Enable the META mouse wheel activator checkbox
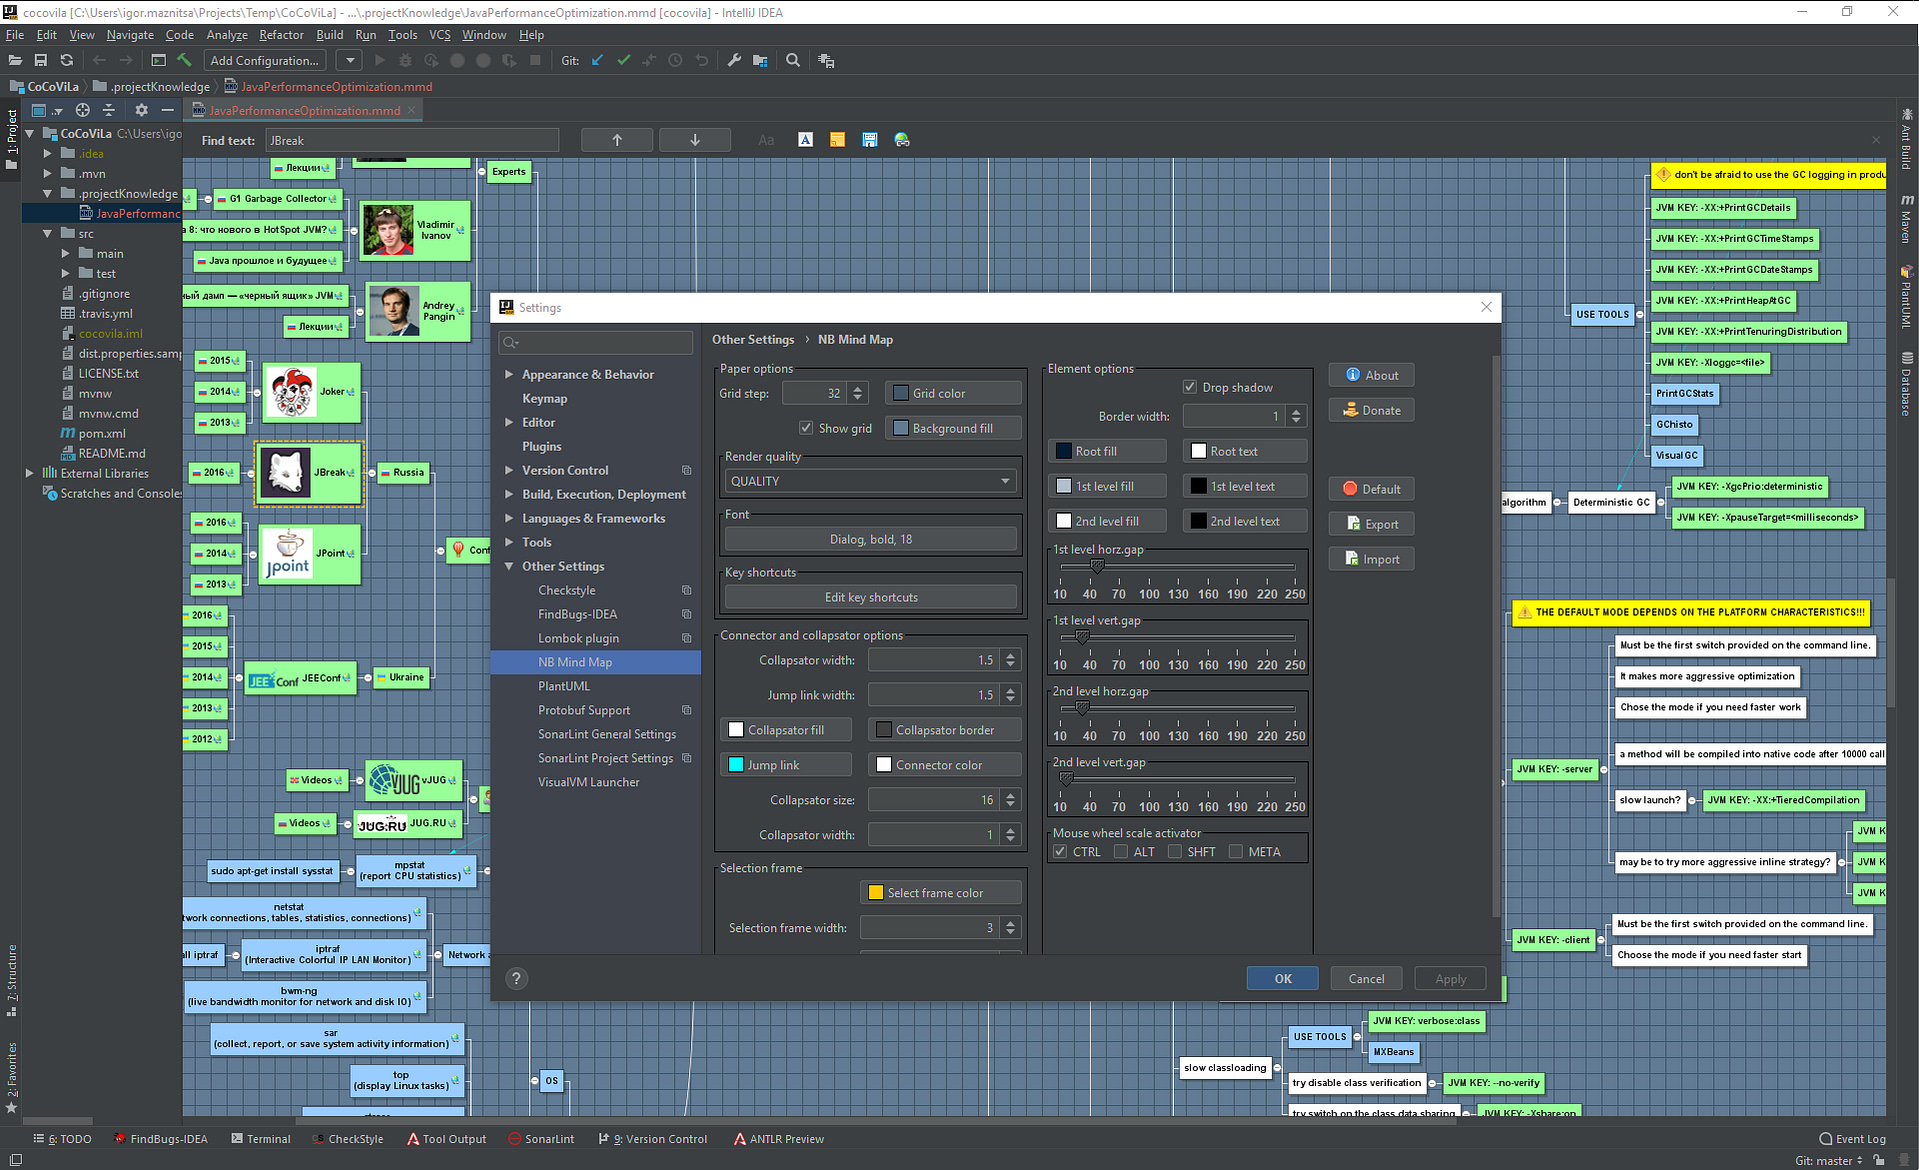Image resolution: width=1919 pixels, height=1170 pixels. pyautogui.click(x=1236, y=852)
